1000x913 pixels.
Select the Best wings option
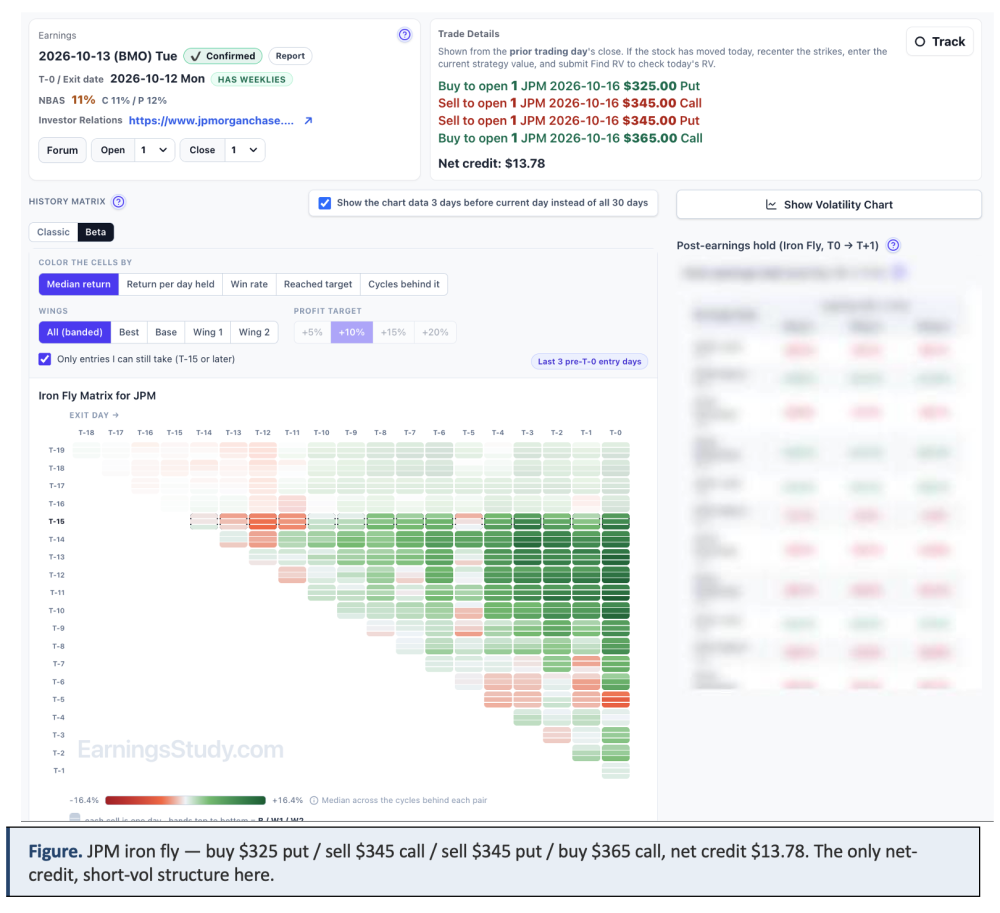point(129,332)
